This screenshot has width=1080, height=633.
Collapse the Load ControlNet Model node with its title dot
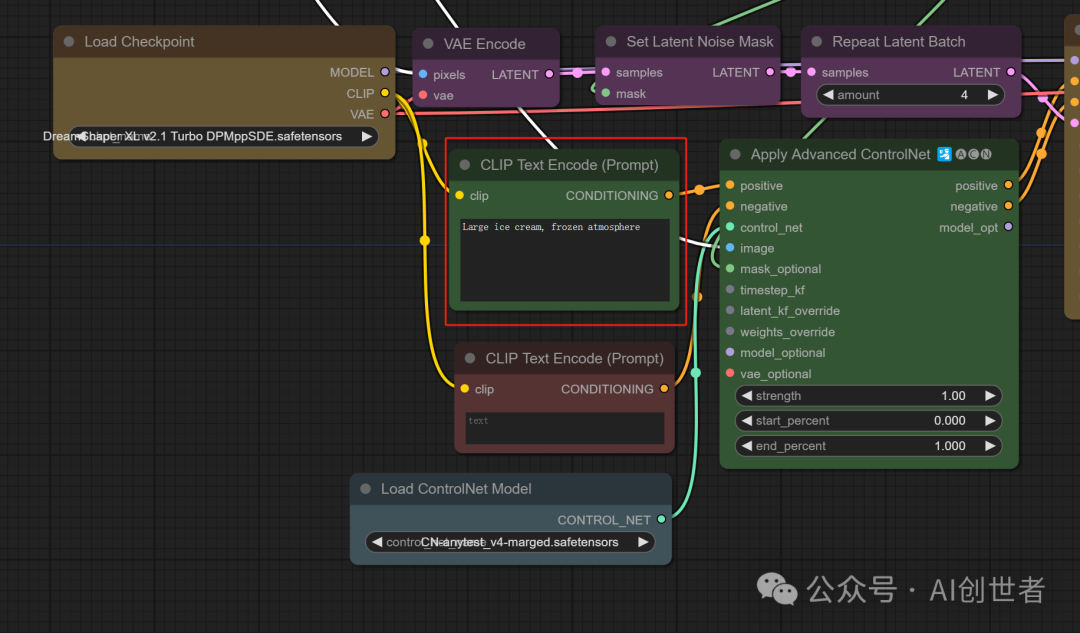click(x=366, y=489)
